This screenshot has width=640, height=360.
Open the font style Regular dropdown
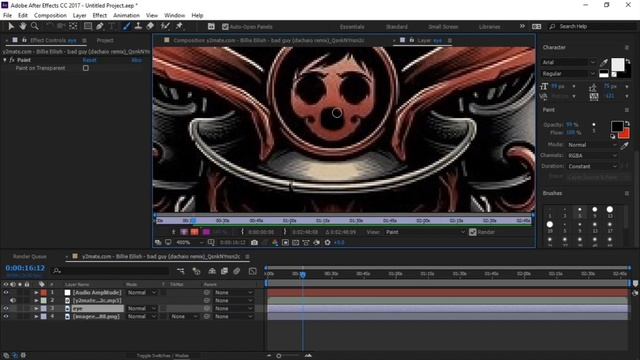(569, 74)
